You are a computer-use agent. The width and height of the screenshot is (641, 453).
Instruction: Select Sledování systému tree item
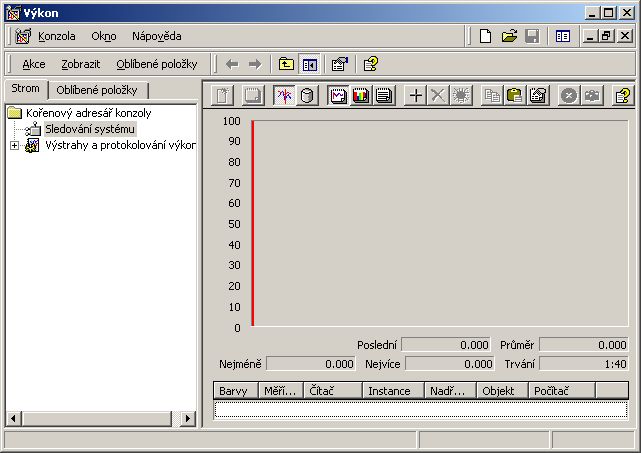point(90,129)
